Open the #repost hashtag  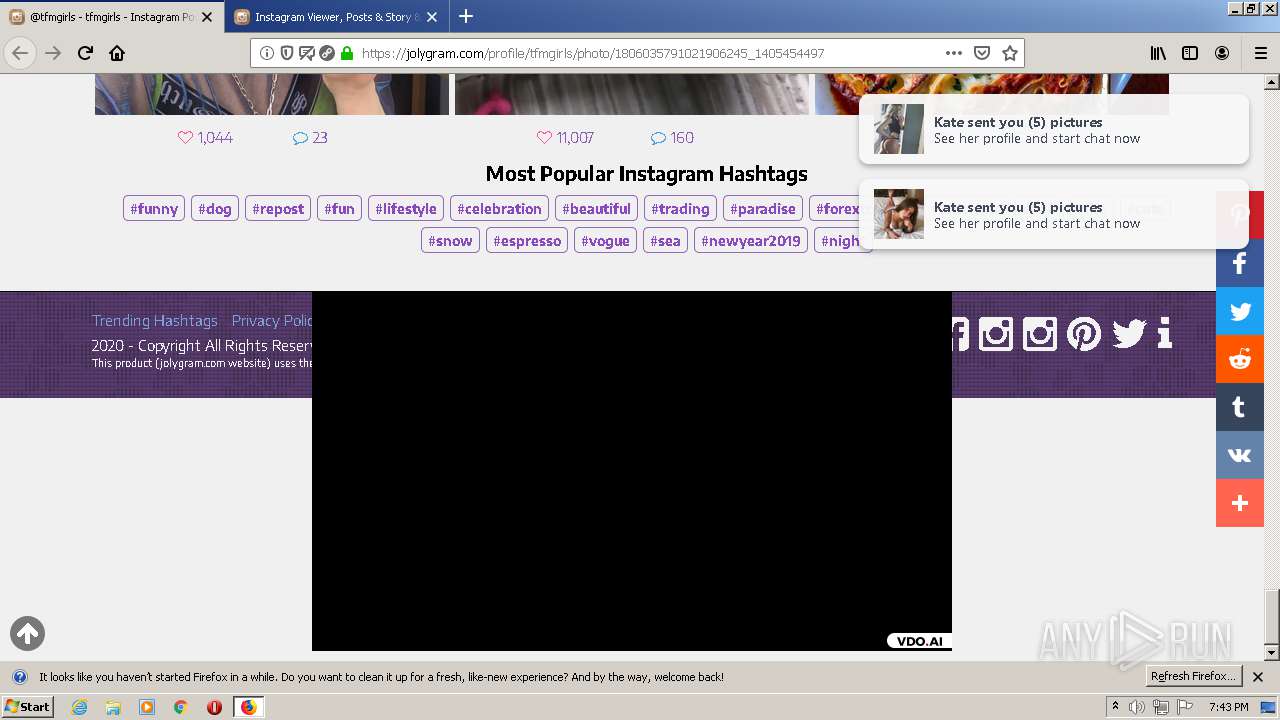[278, 208]
